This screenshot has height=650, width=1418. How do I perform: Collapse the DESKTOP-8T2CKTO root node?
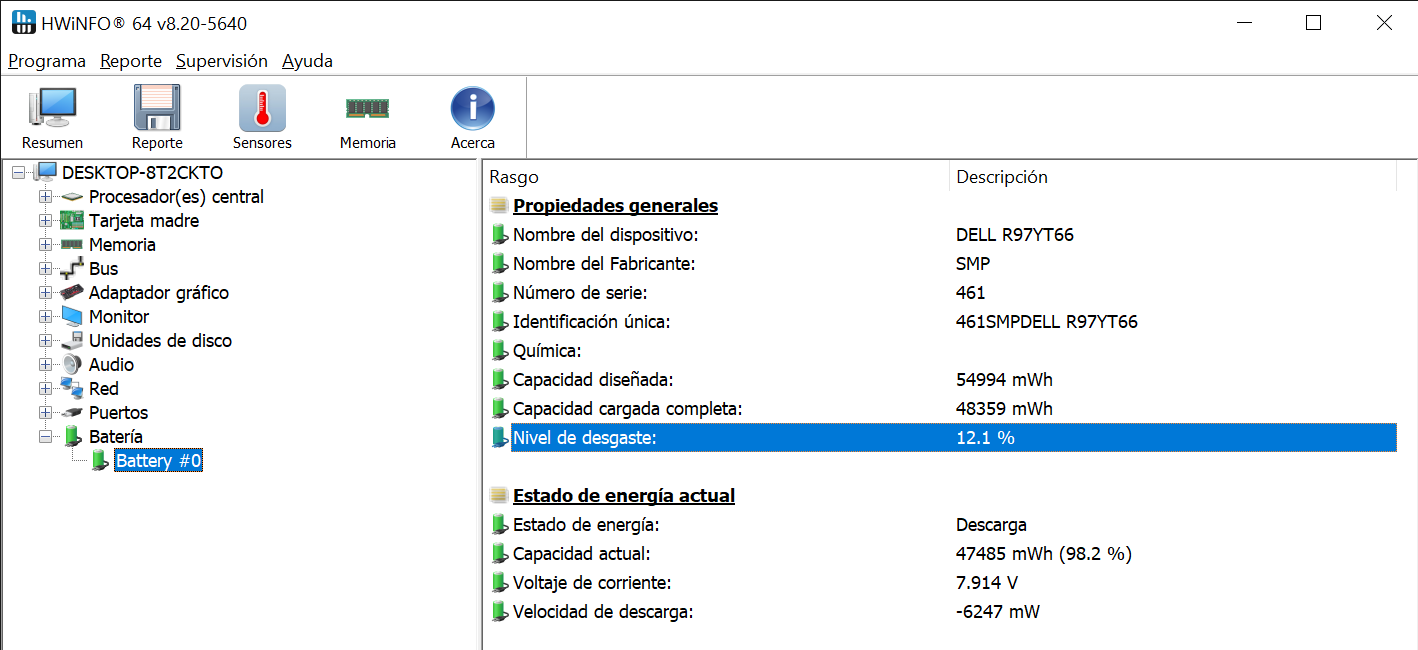pos(19,173)
